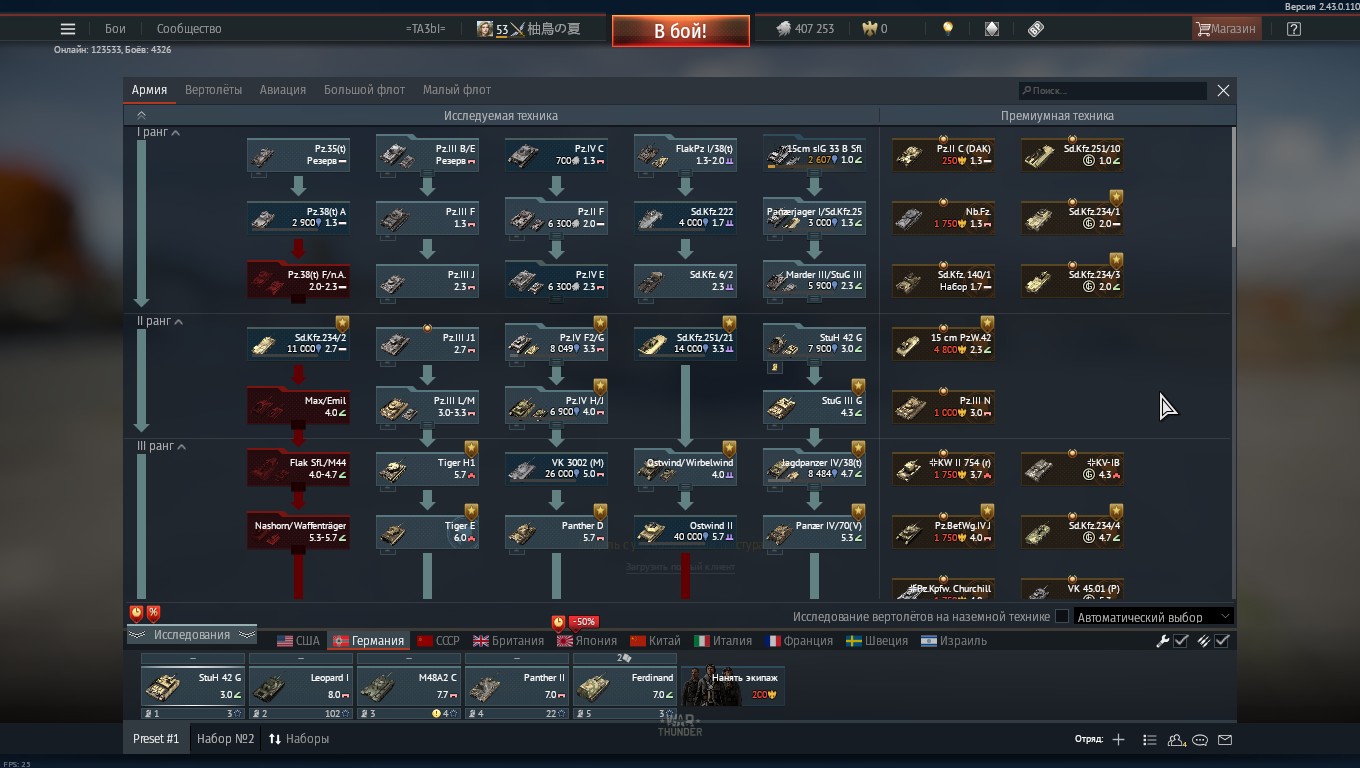Screen dimensions: 1360x768
Task: Toggle the auto-repair checkbox beside wrench
Action: click(x=1181, y=641)
